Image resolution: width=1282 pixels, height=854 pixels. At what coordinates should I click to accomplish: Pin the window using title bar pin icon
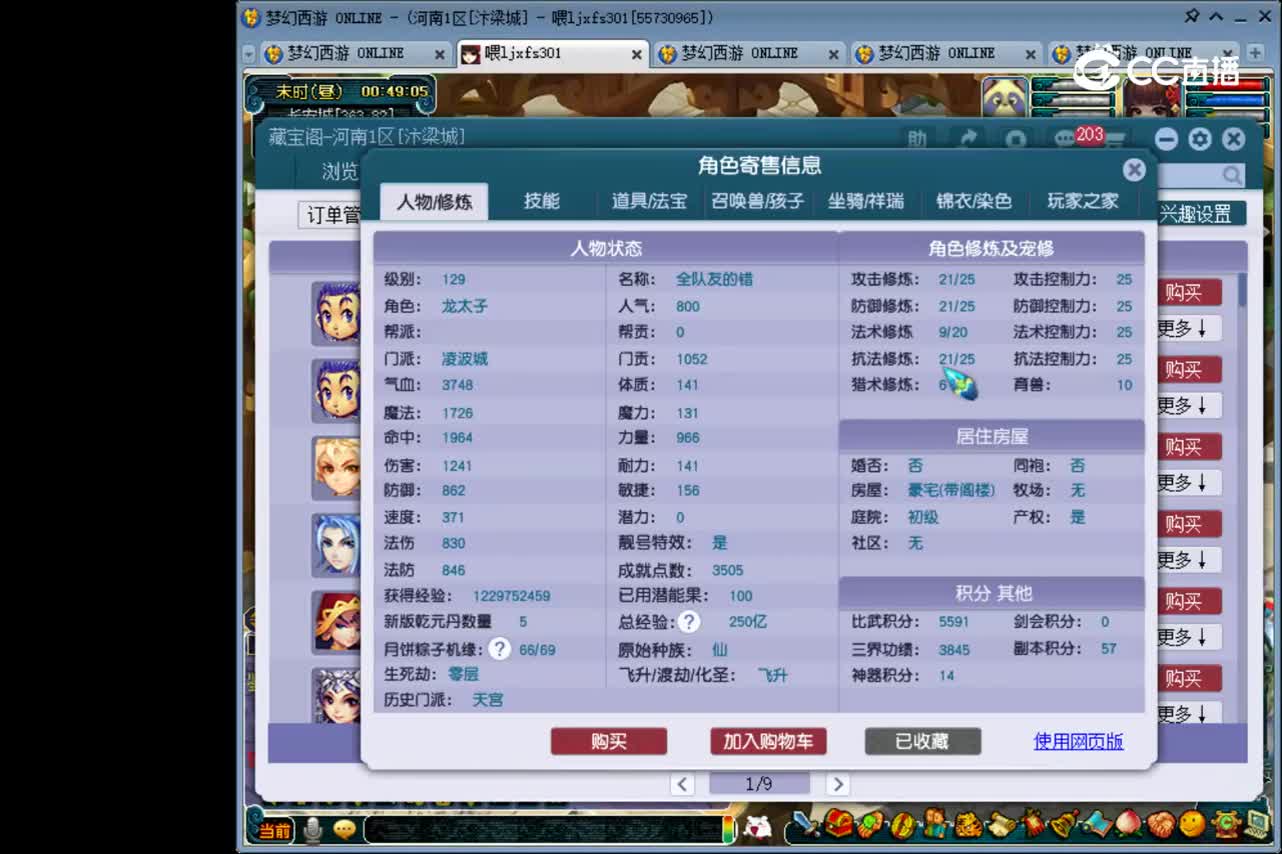[x=1191, y=16]
